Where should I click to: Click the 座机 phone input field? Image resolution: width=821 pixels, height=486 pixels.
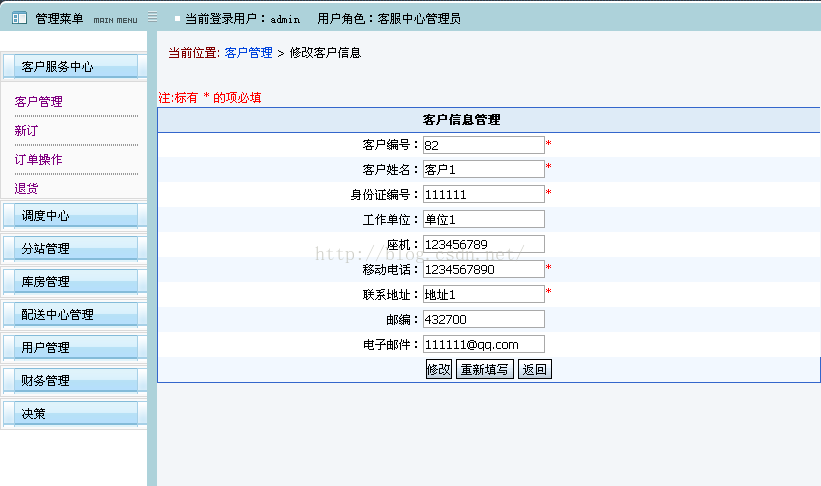484,245
